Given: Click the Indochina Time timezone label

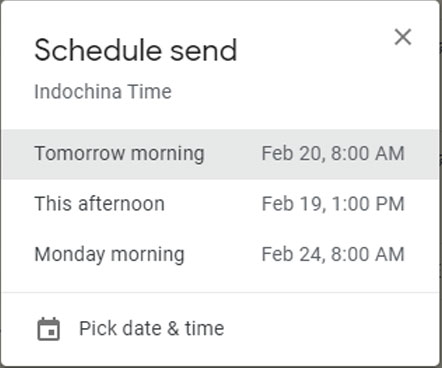Looking at the screenshot, I should pyautogui.click(x=103, y=91).
